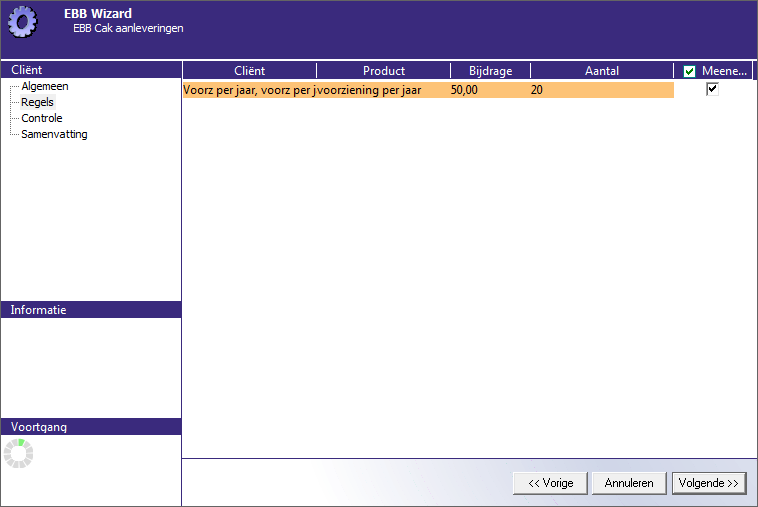This screenshot has width=758, height=507.
Task: Click the Bijdrage value 50,00
Action: pos(463,90)
